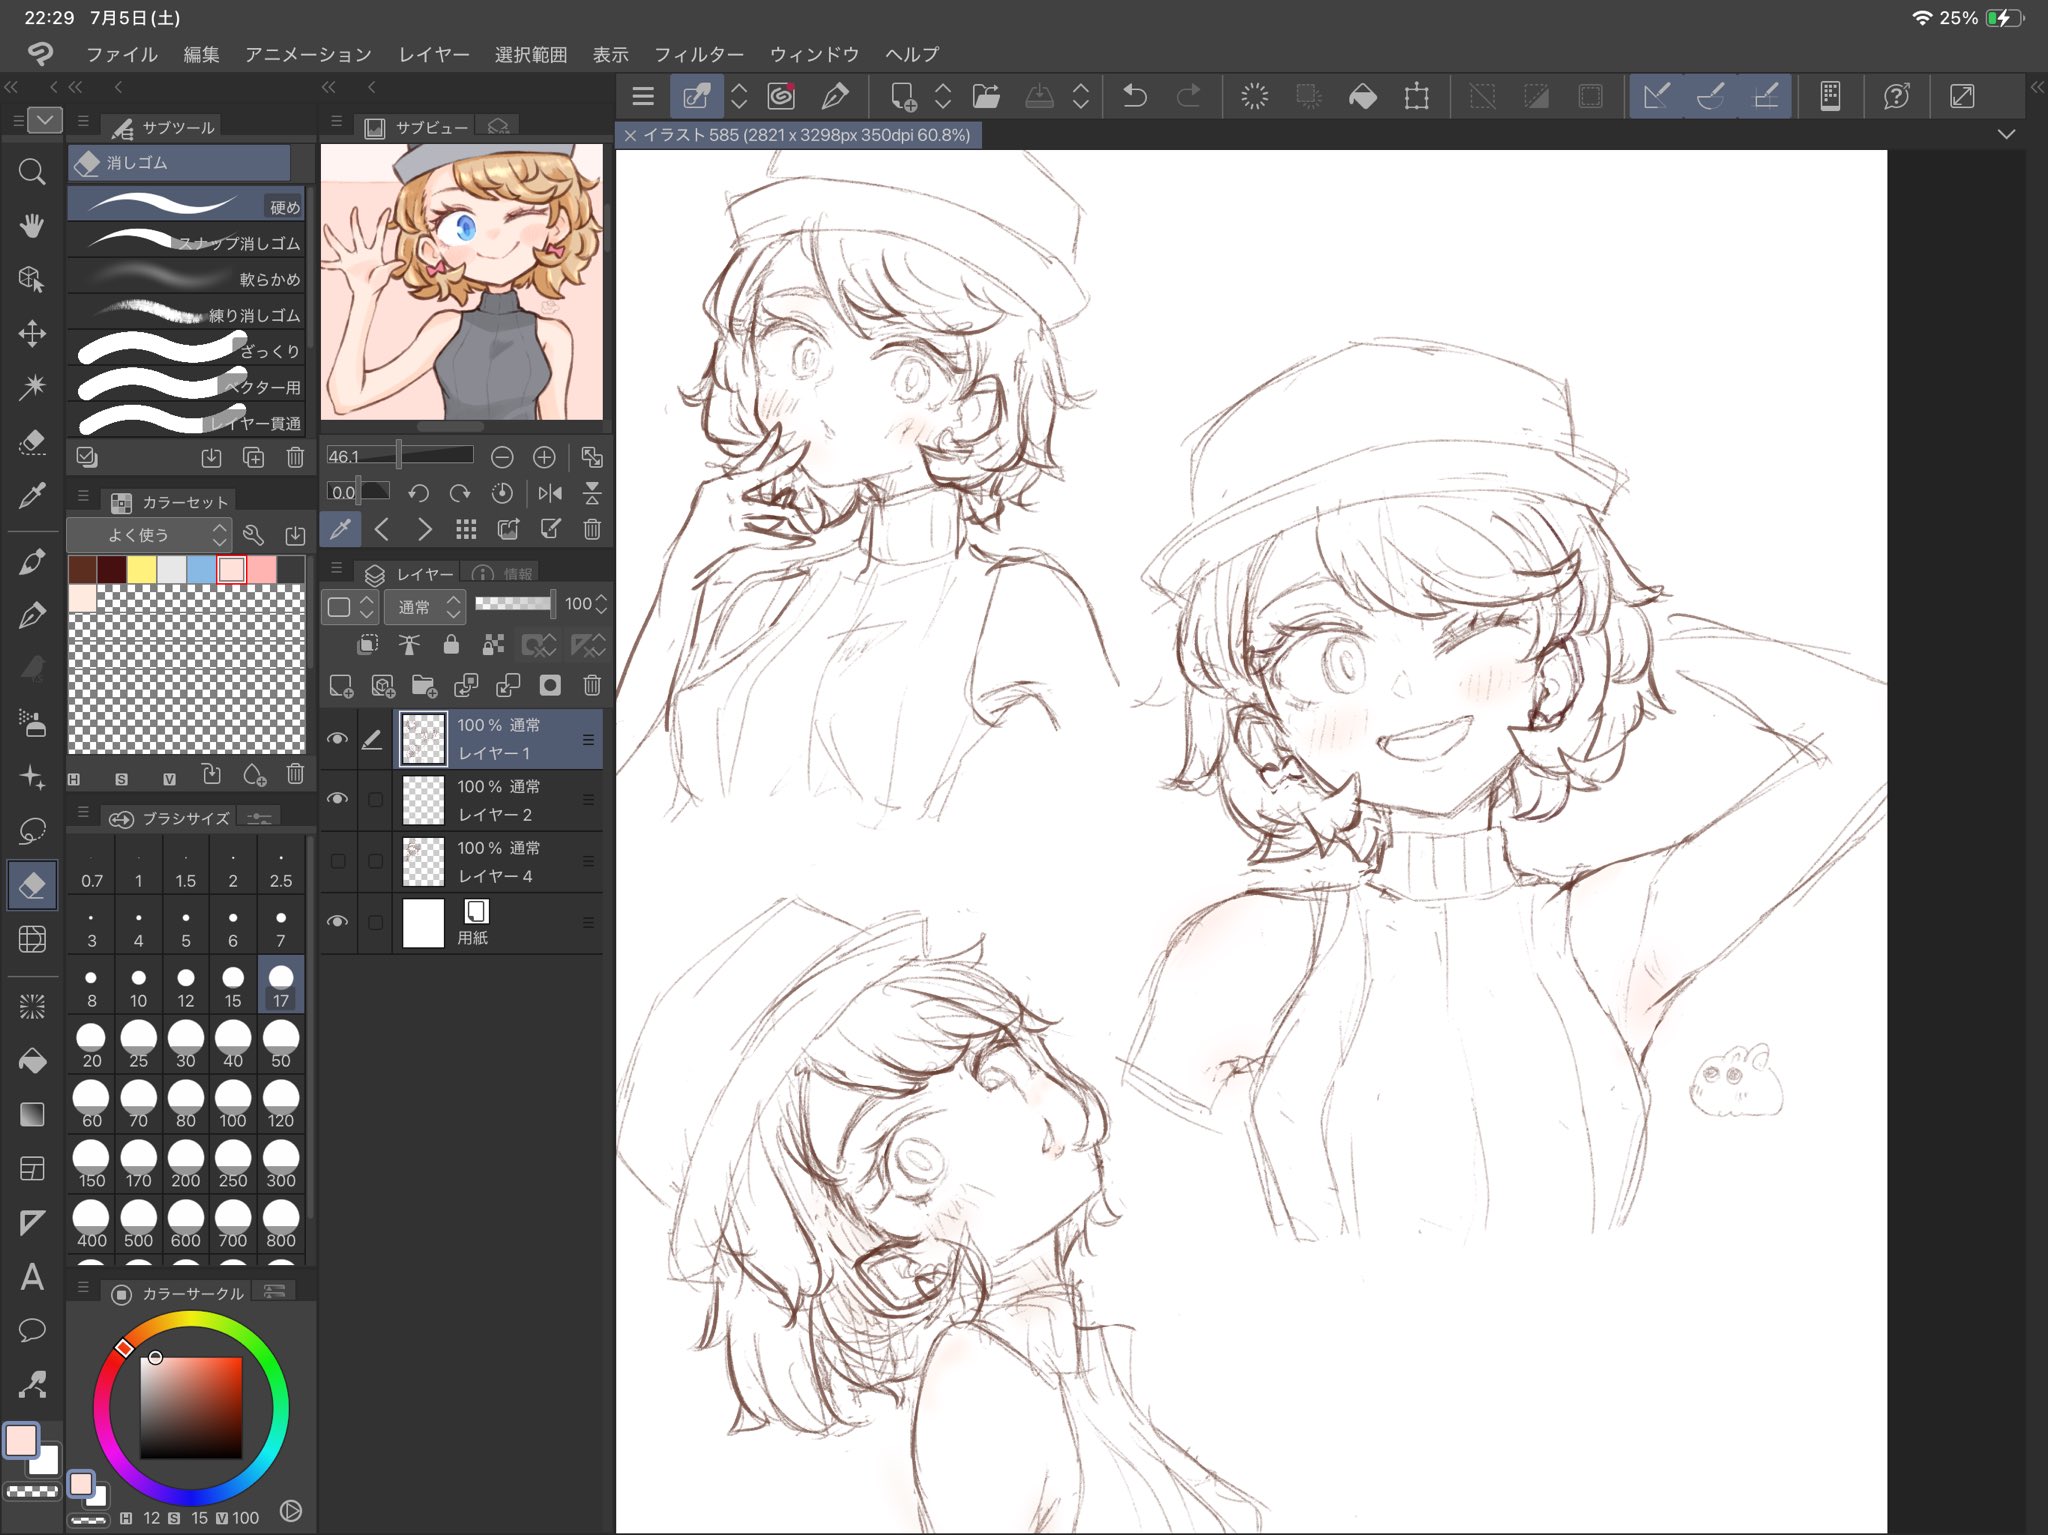Adjust the sub view zoom slider 46.1
2048x1535 pixels.
point(400,456)
